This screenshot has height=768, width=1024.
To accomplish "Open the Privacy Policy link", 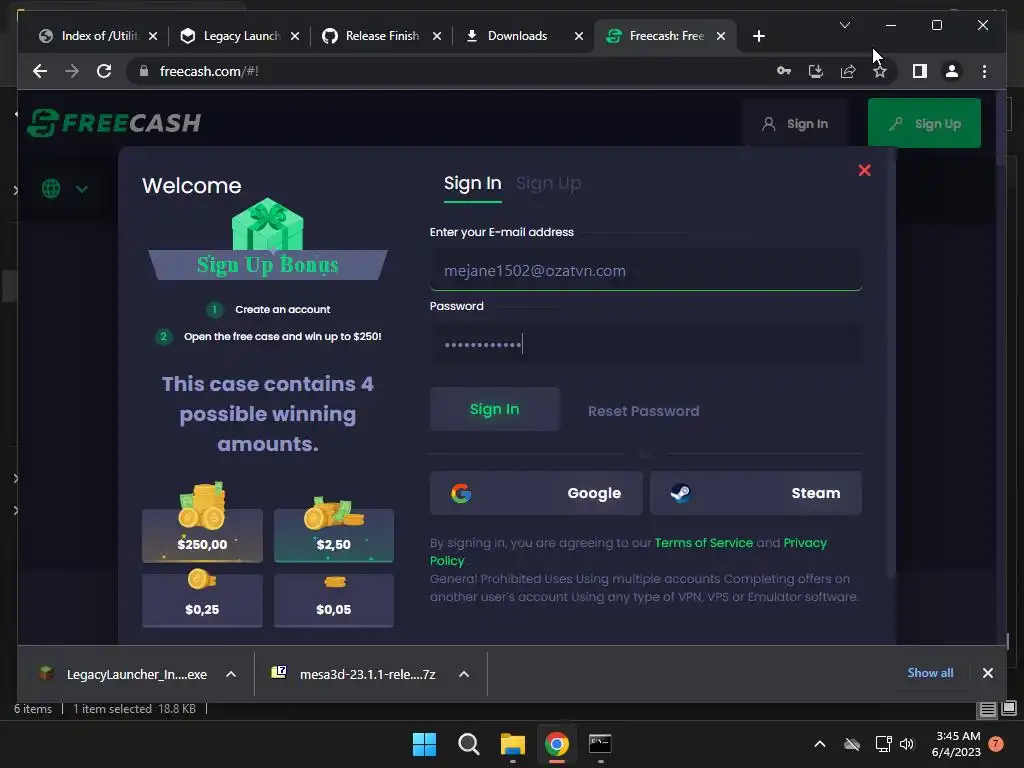I will pyautogui.click(x=805, y=543).
